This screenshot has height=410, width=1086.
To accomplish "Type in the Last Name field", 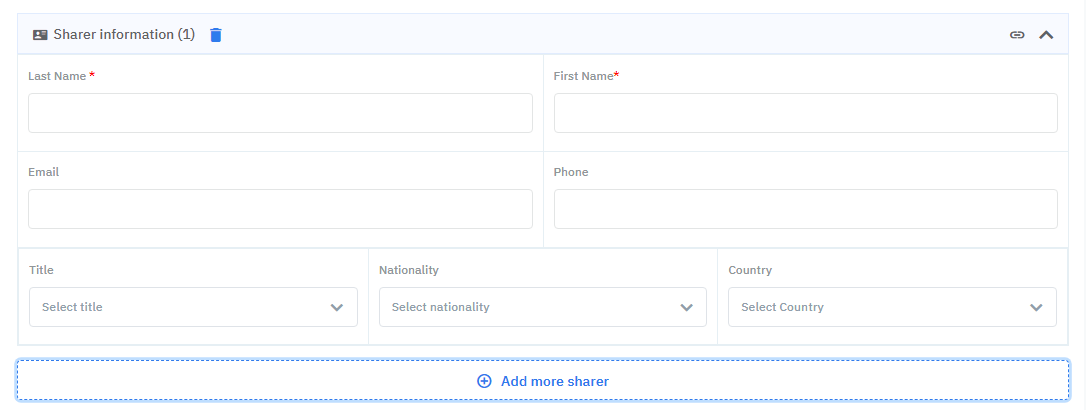I will pos(280,113).
